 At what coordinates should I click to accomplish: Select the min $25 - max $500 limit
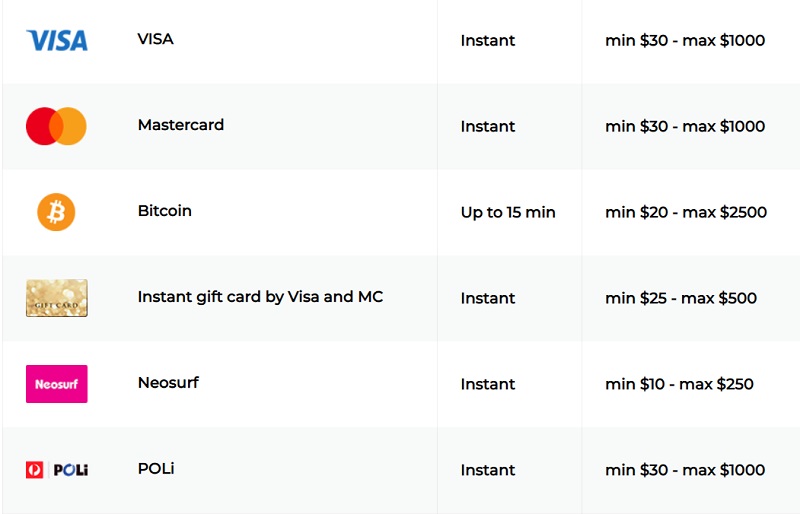[681, 298]
